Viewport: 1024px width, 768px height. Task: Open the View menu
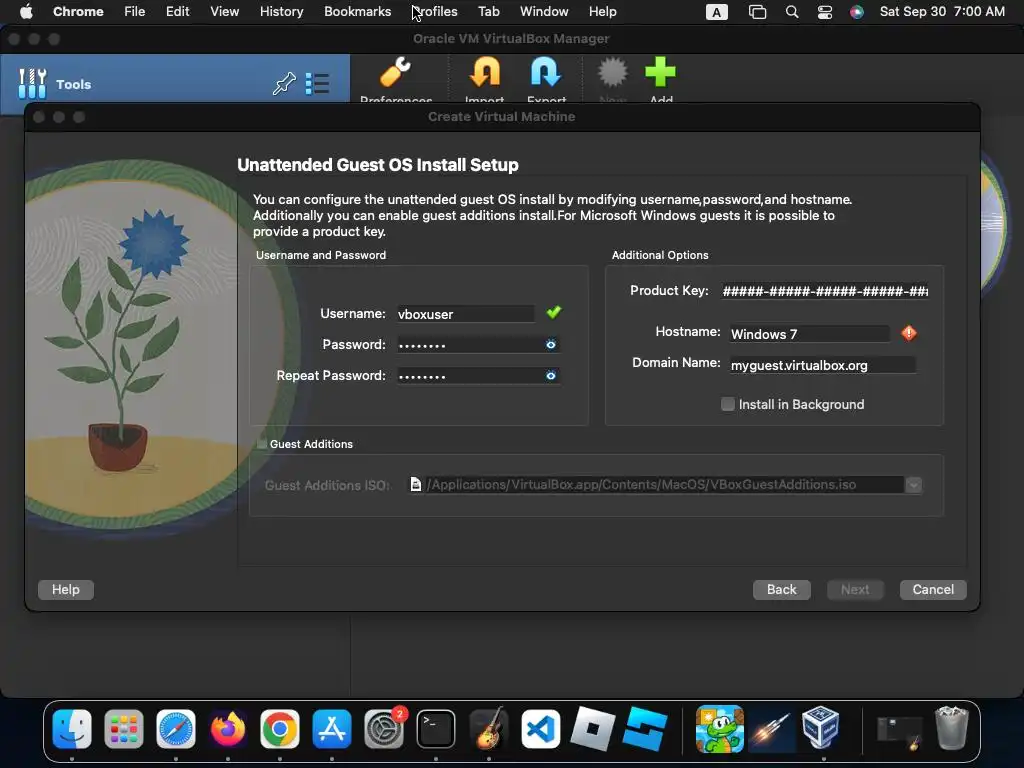pyautogui.click(x=224, y=12)
